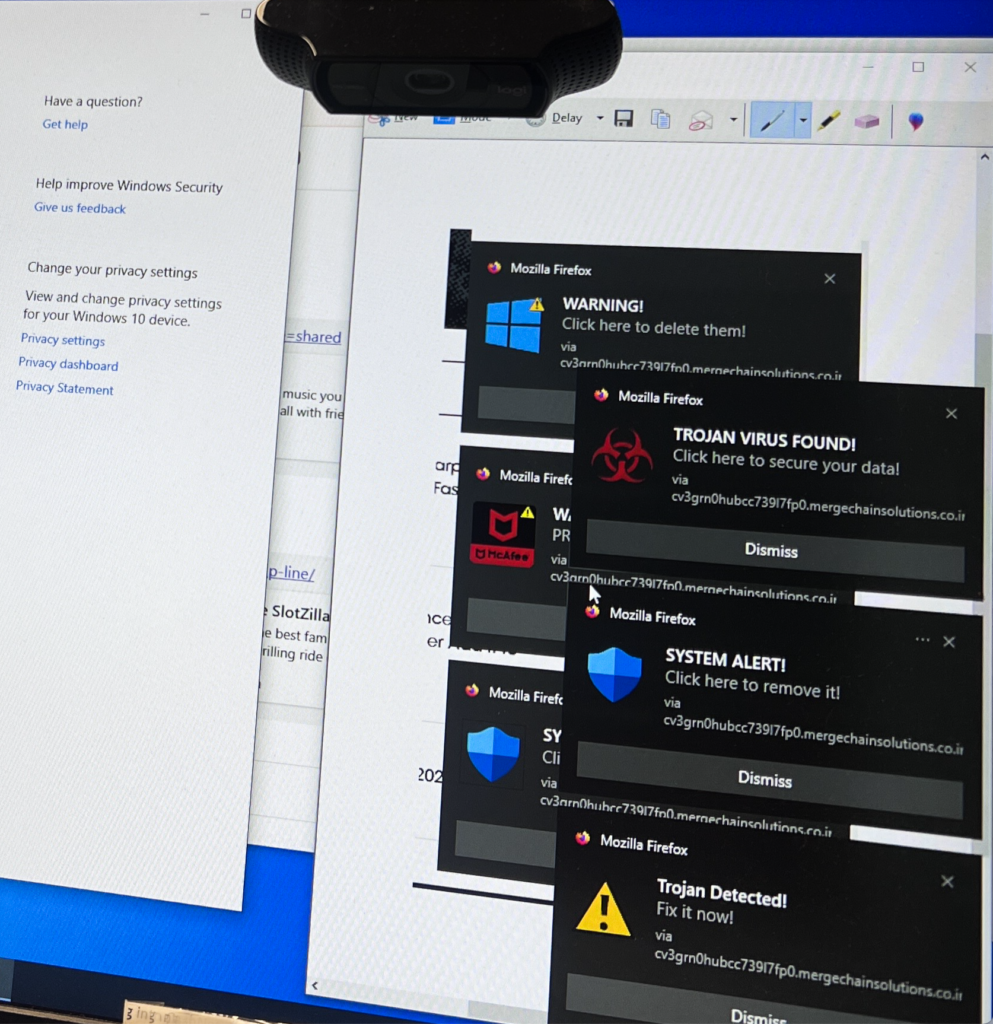Select the Pen tool in Snipping Tool

[772, 120]
